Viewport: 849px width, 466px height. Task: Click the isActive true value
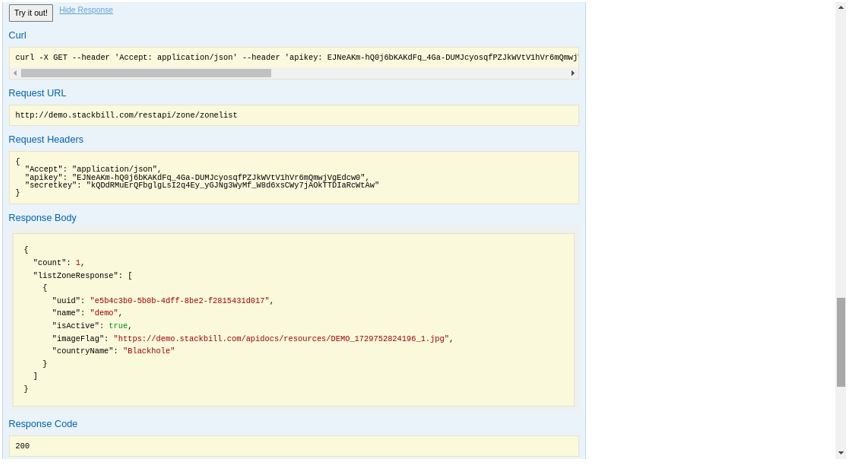tap(118, 326)
